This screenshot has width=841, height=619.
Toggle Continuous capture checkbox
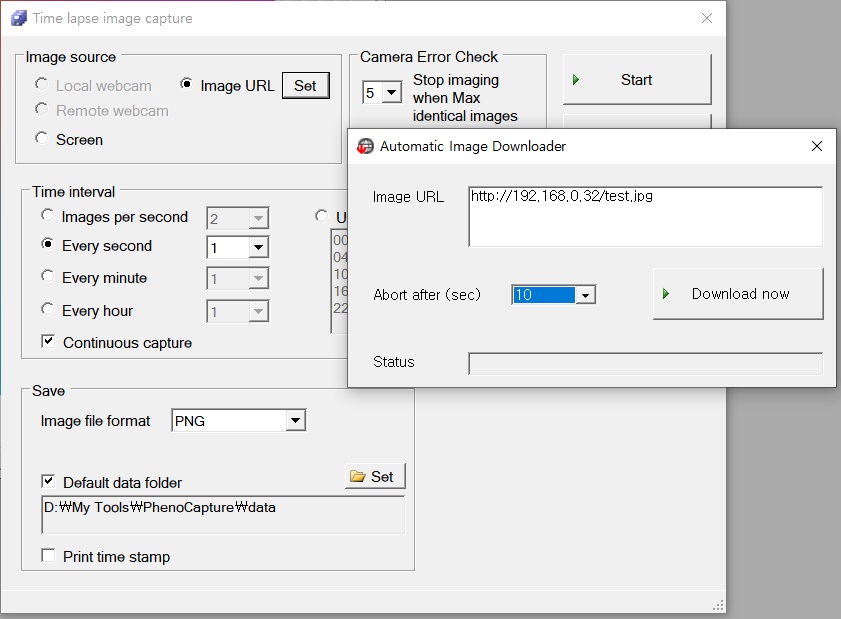click(x=48, y=342)
